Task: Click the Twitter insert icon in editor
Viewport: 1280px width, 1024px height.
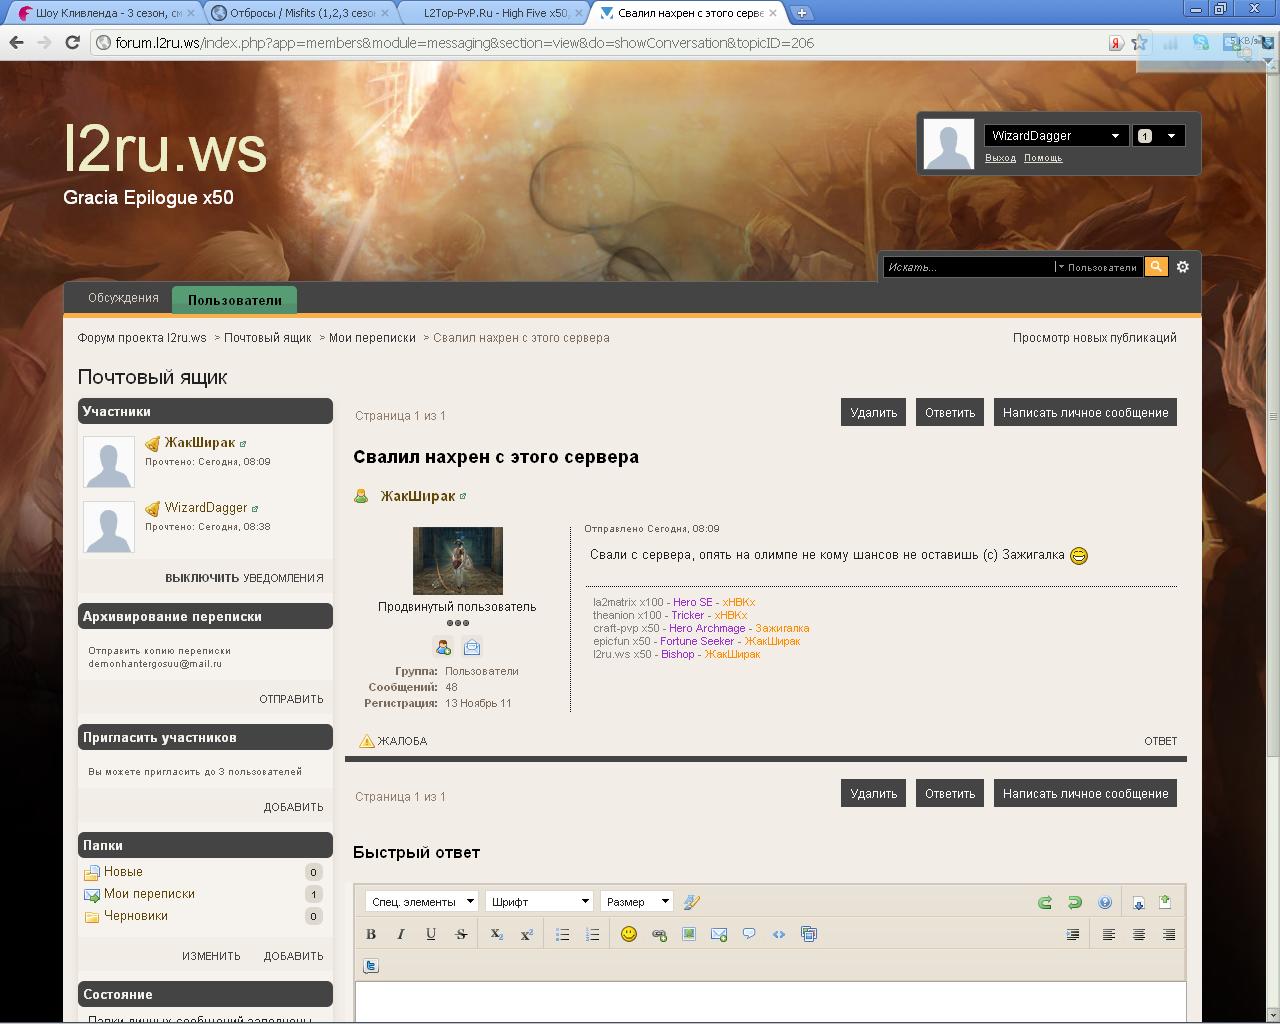Action: 371,966
